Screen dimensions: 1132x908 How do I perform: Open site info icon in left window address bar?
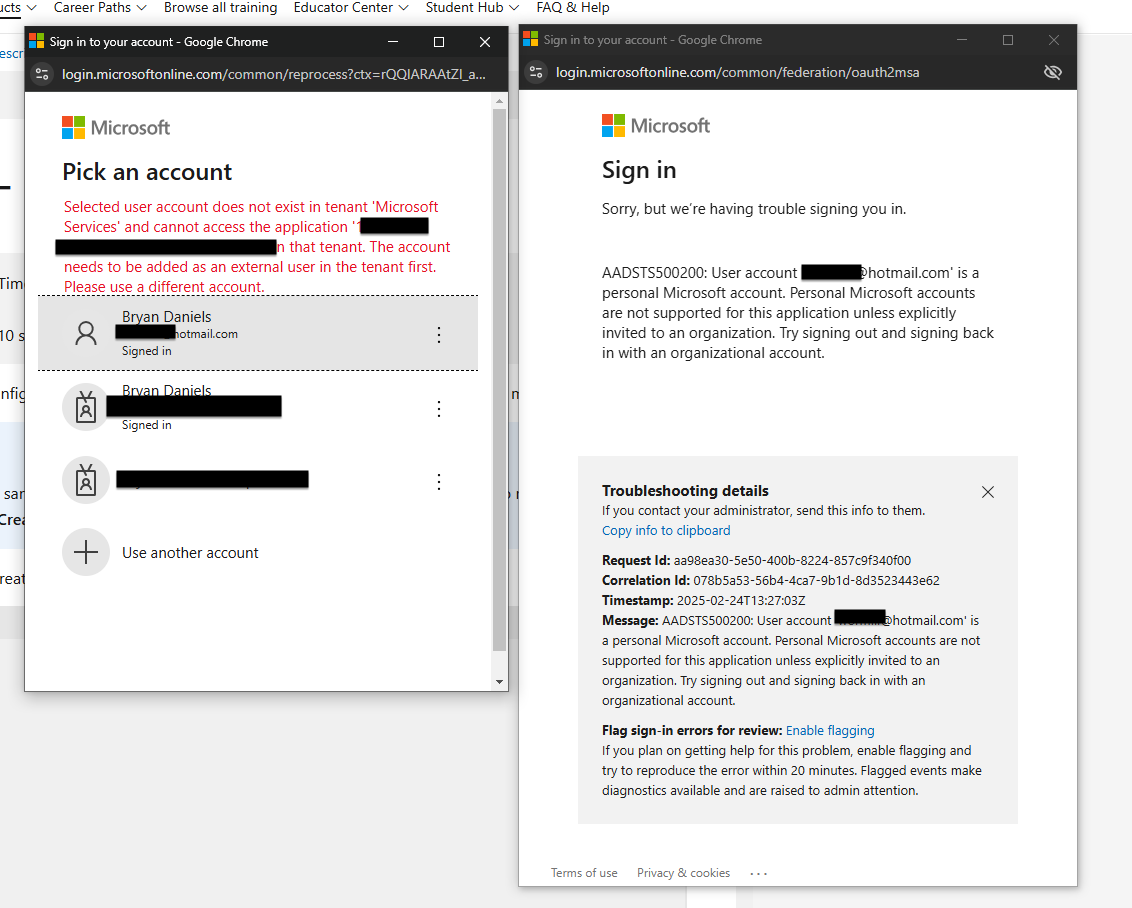click(x=42, y=74)
